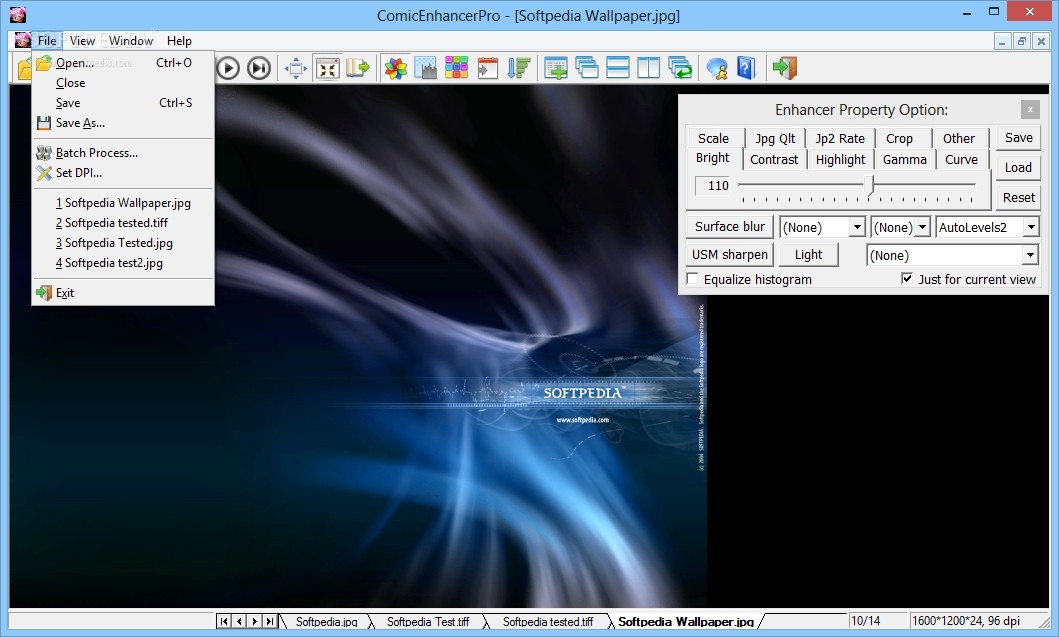Open the first (None) dropdown beside Surface blur
The height and width of the screenshot is (637, 1059).
point(856,227)
